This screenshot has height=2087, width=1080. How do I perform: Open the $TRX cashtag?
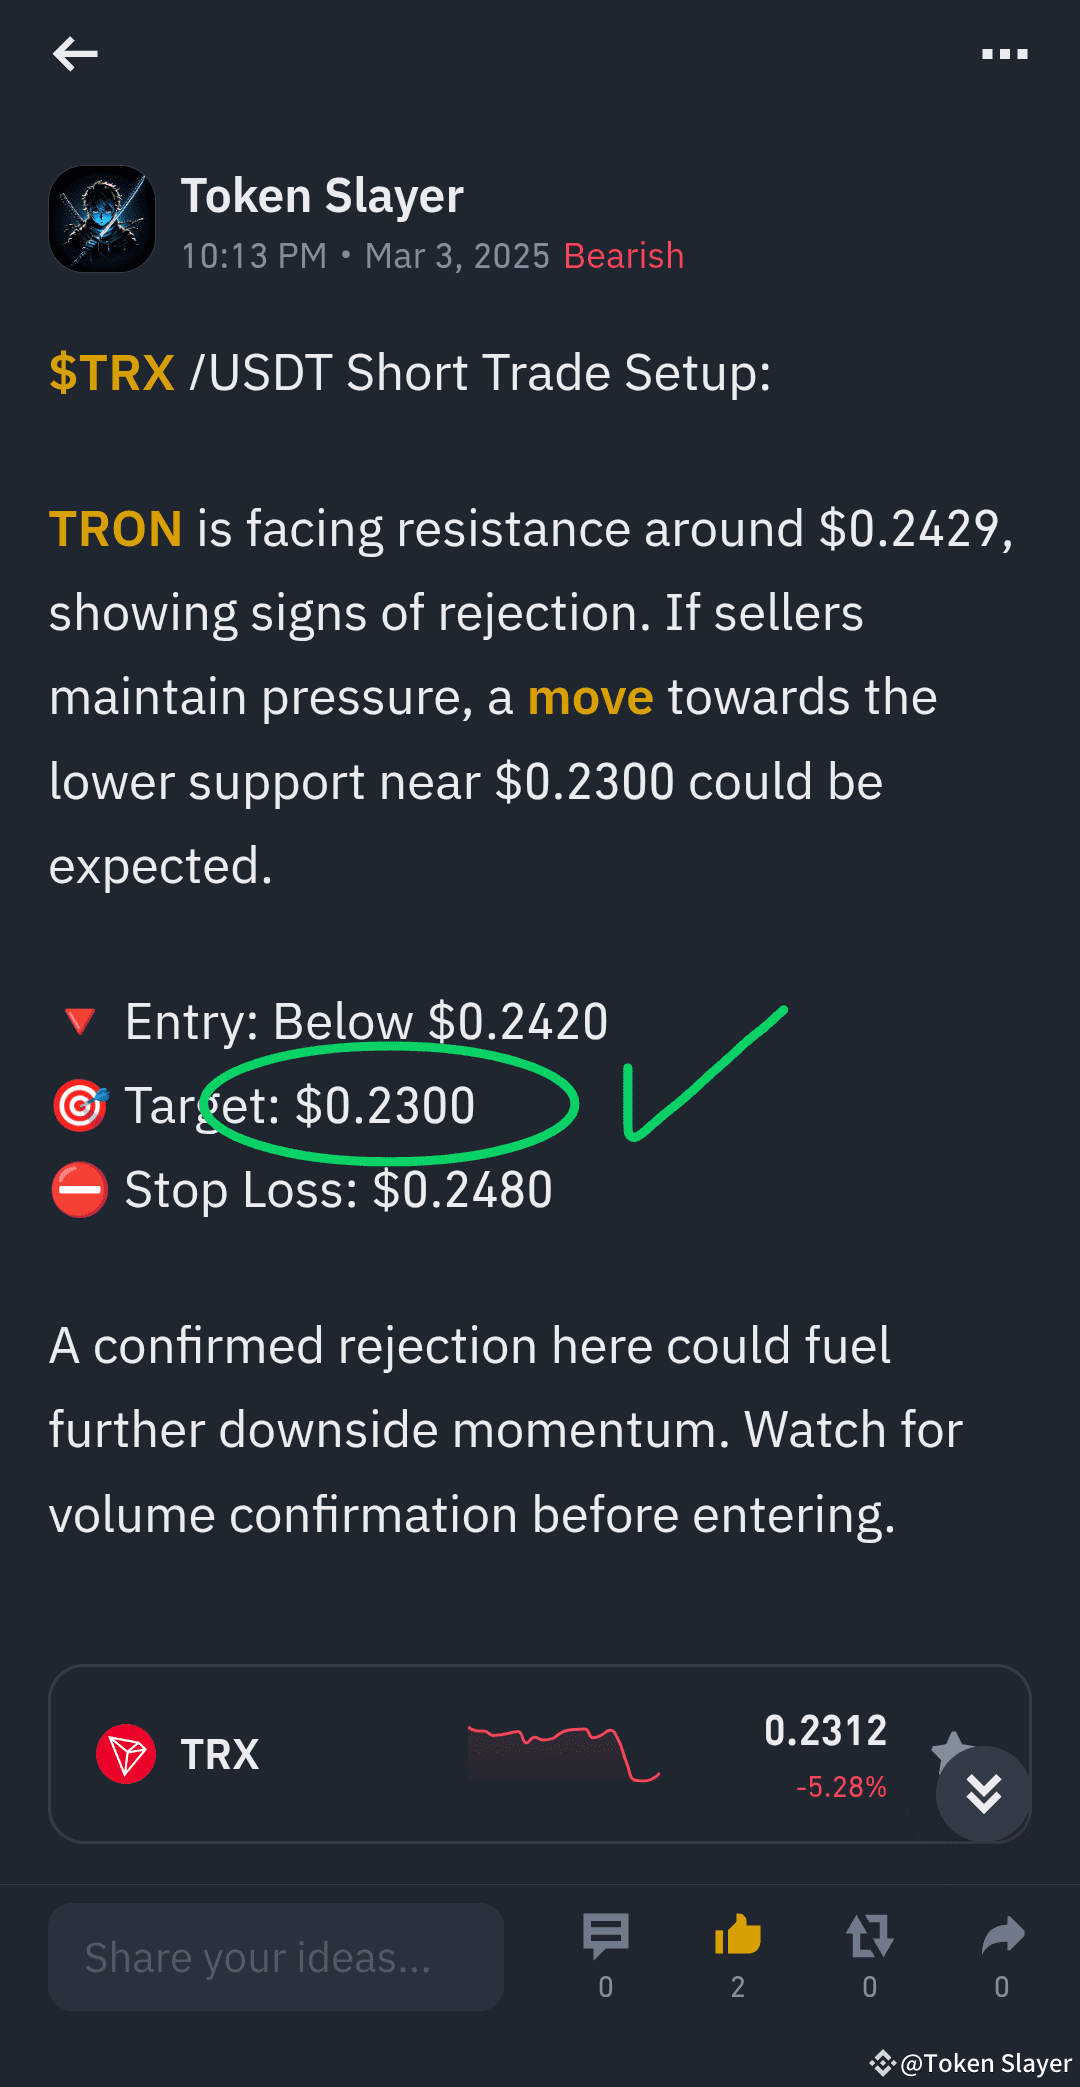point(110,372)
